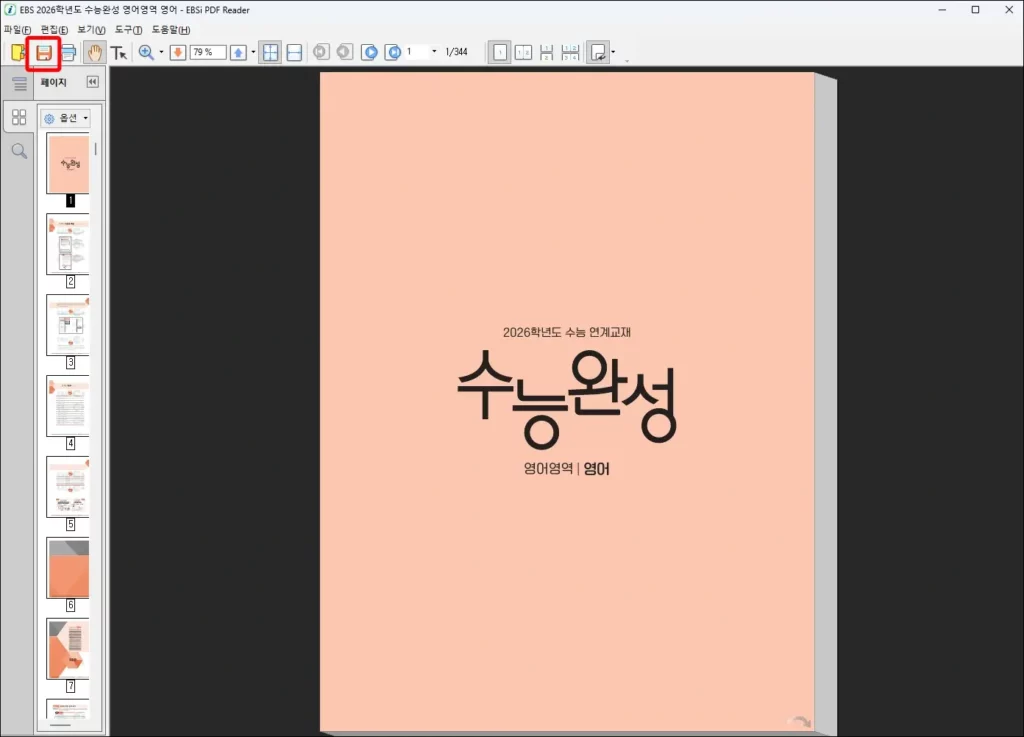Click the EBSi PDF Reader app icon
1024x737 pixels.
10,10
